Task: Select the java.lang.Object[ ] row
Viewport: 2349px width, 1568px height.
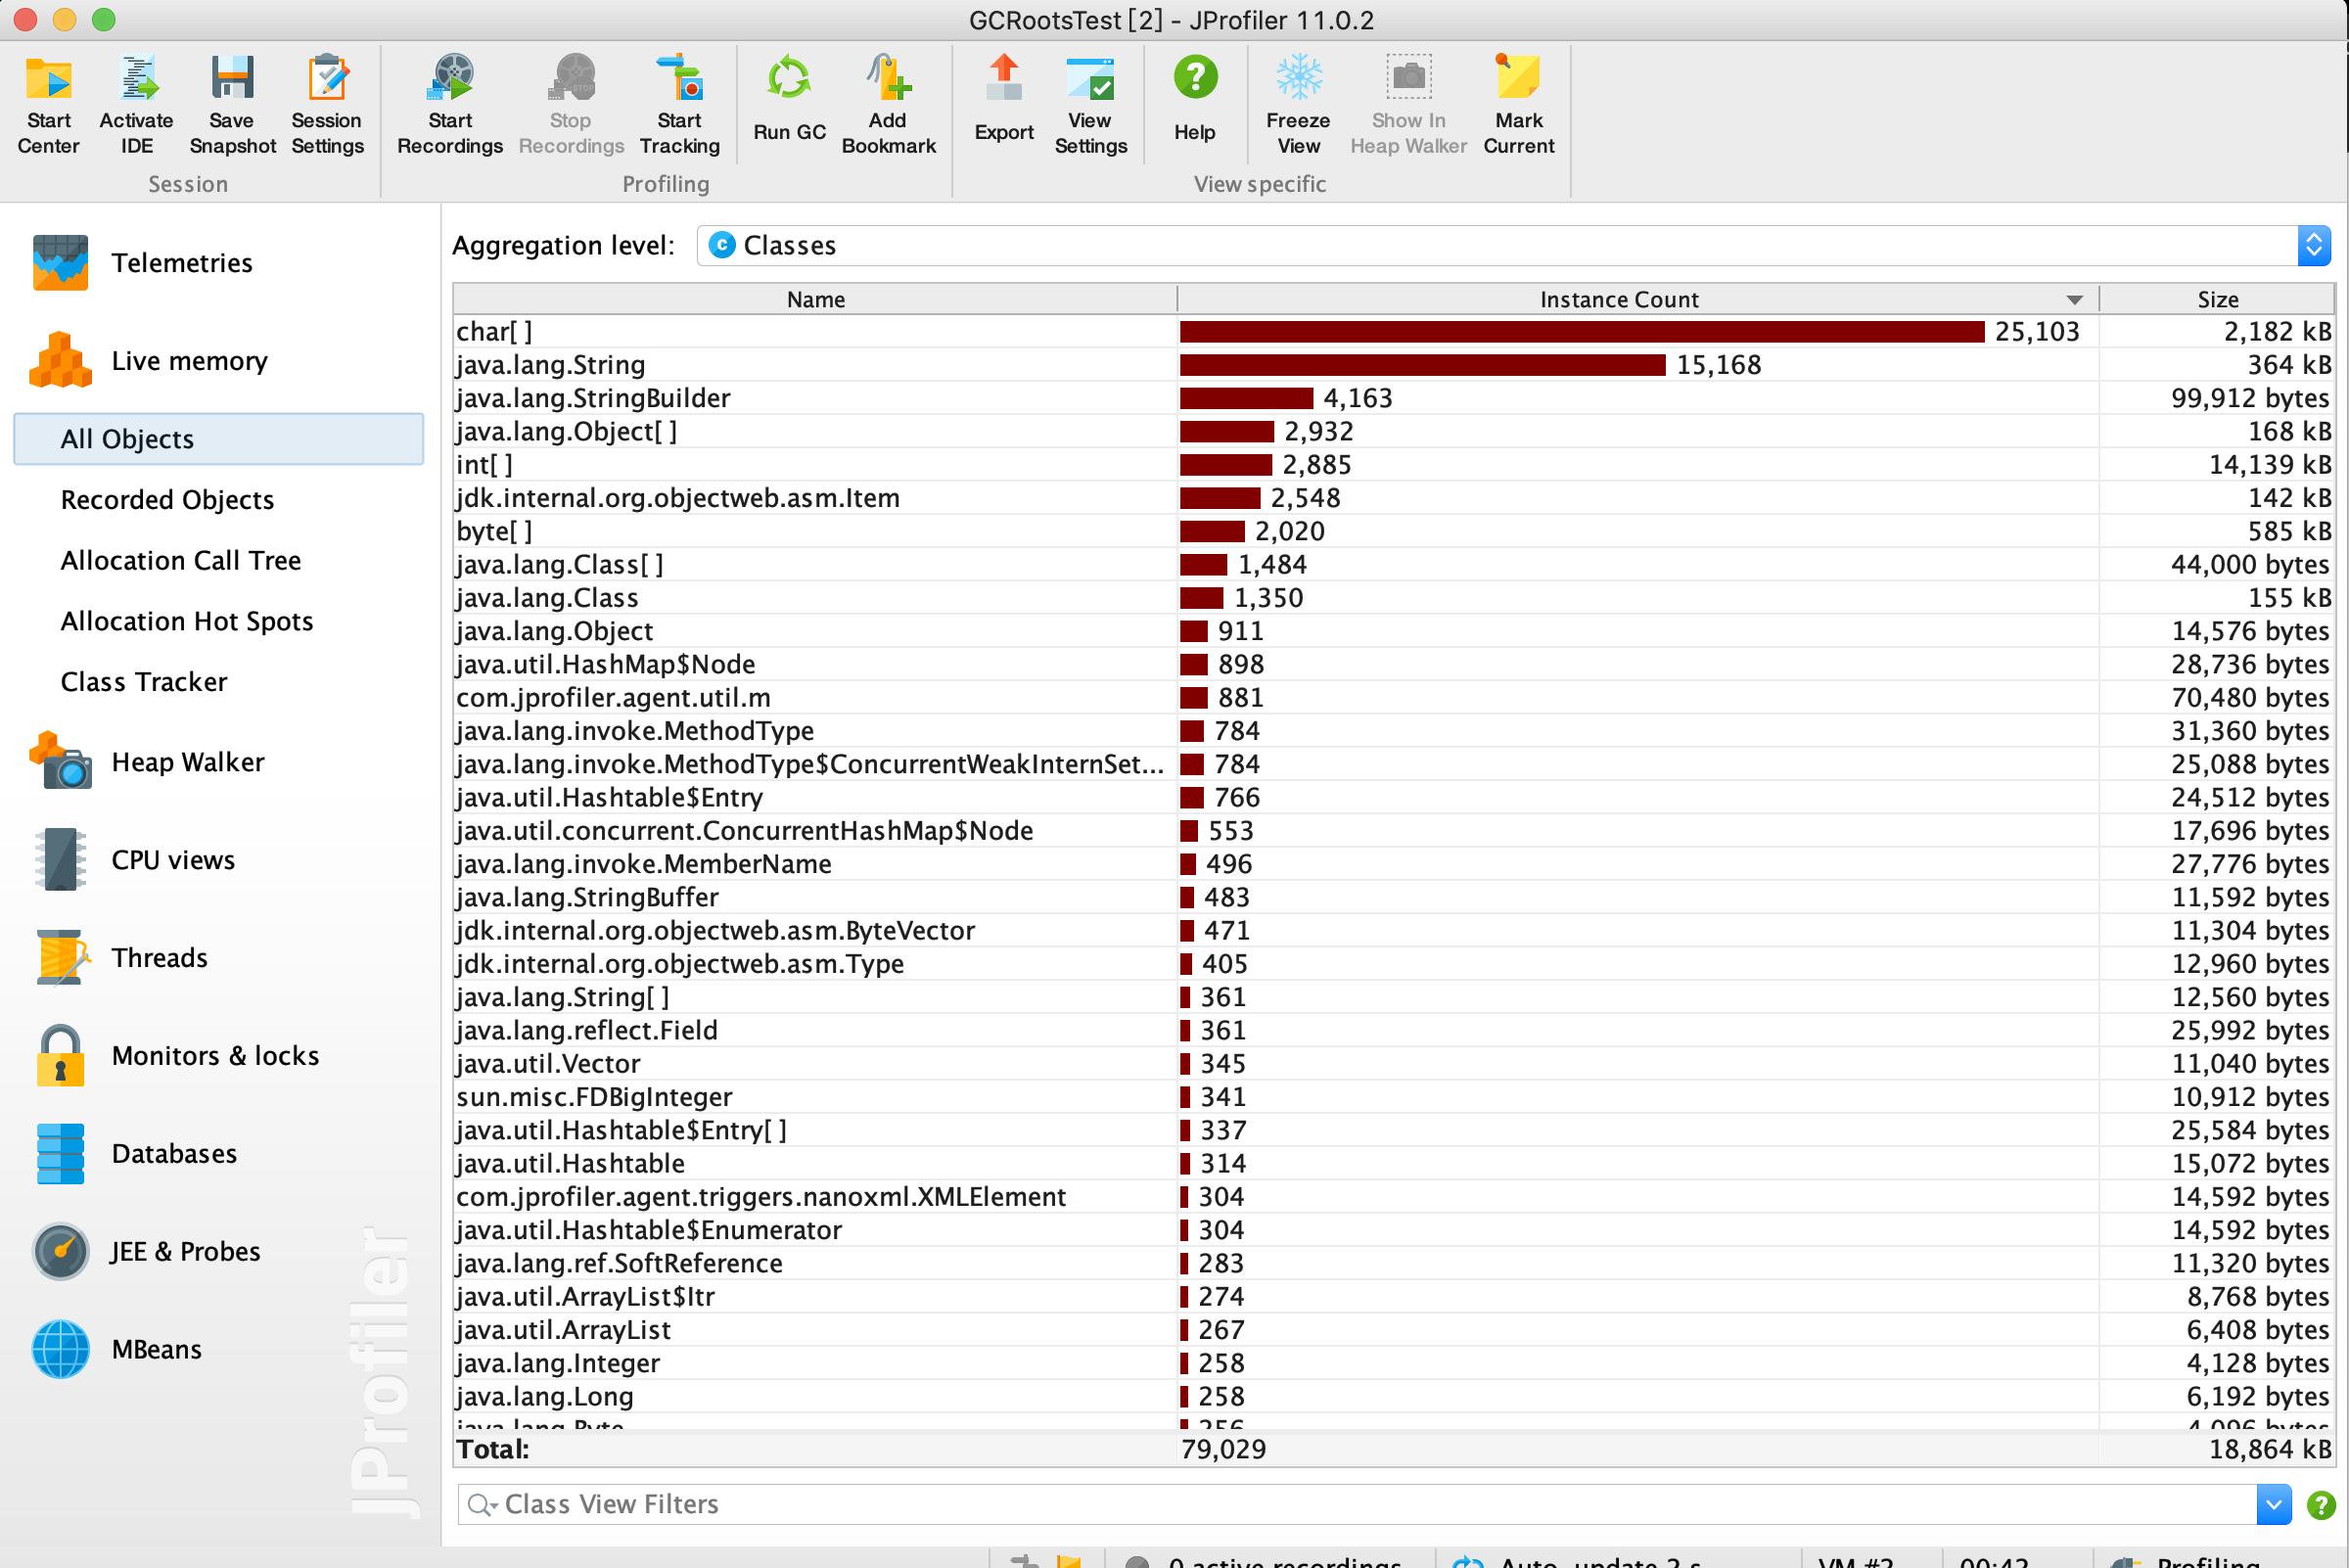Action: 1394,432
